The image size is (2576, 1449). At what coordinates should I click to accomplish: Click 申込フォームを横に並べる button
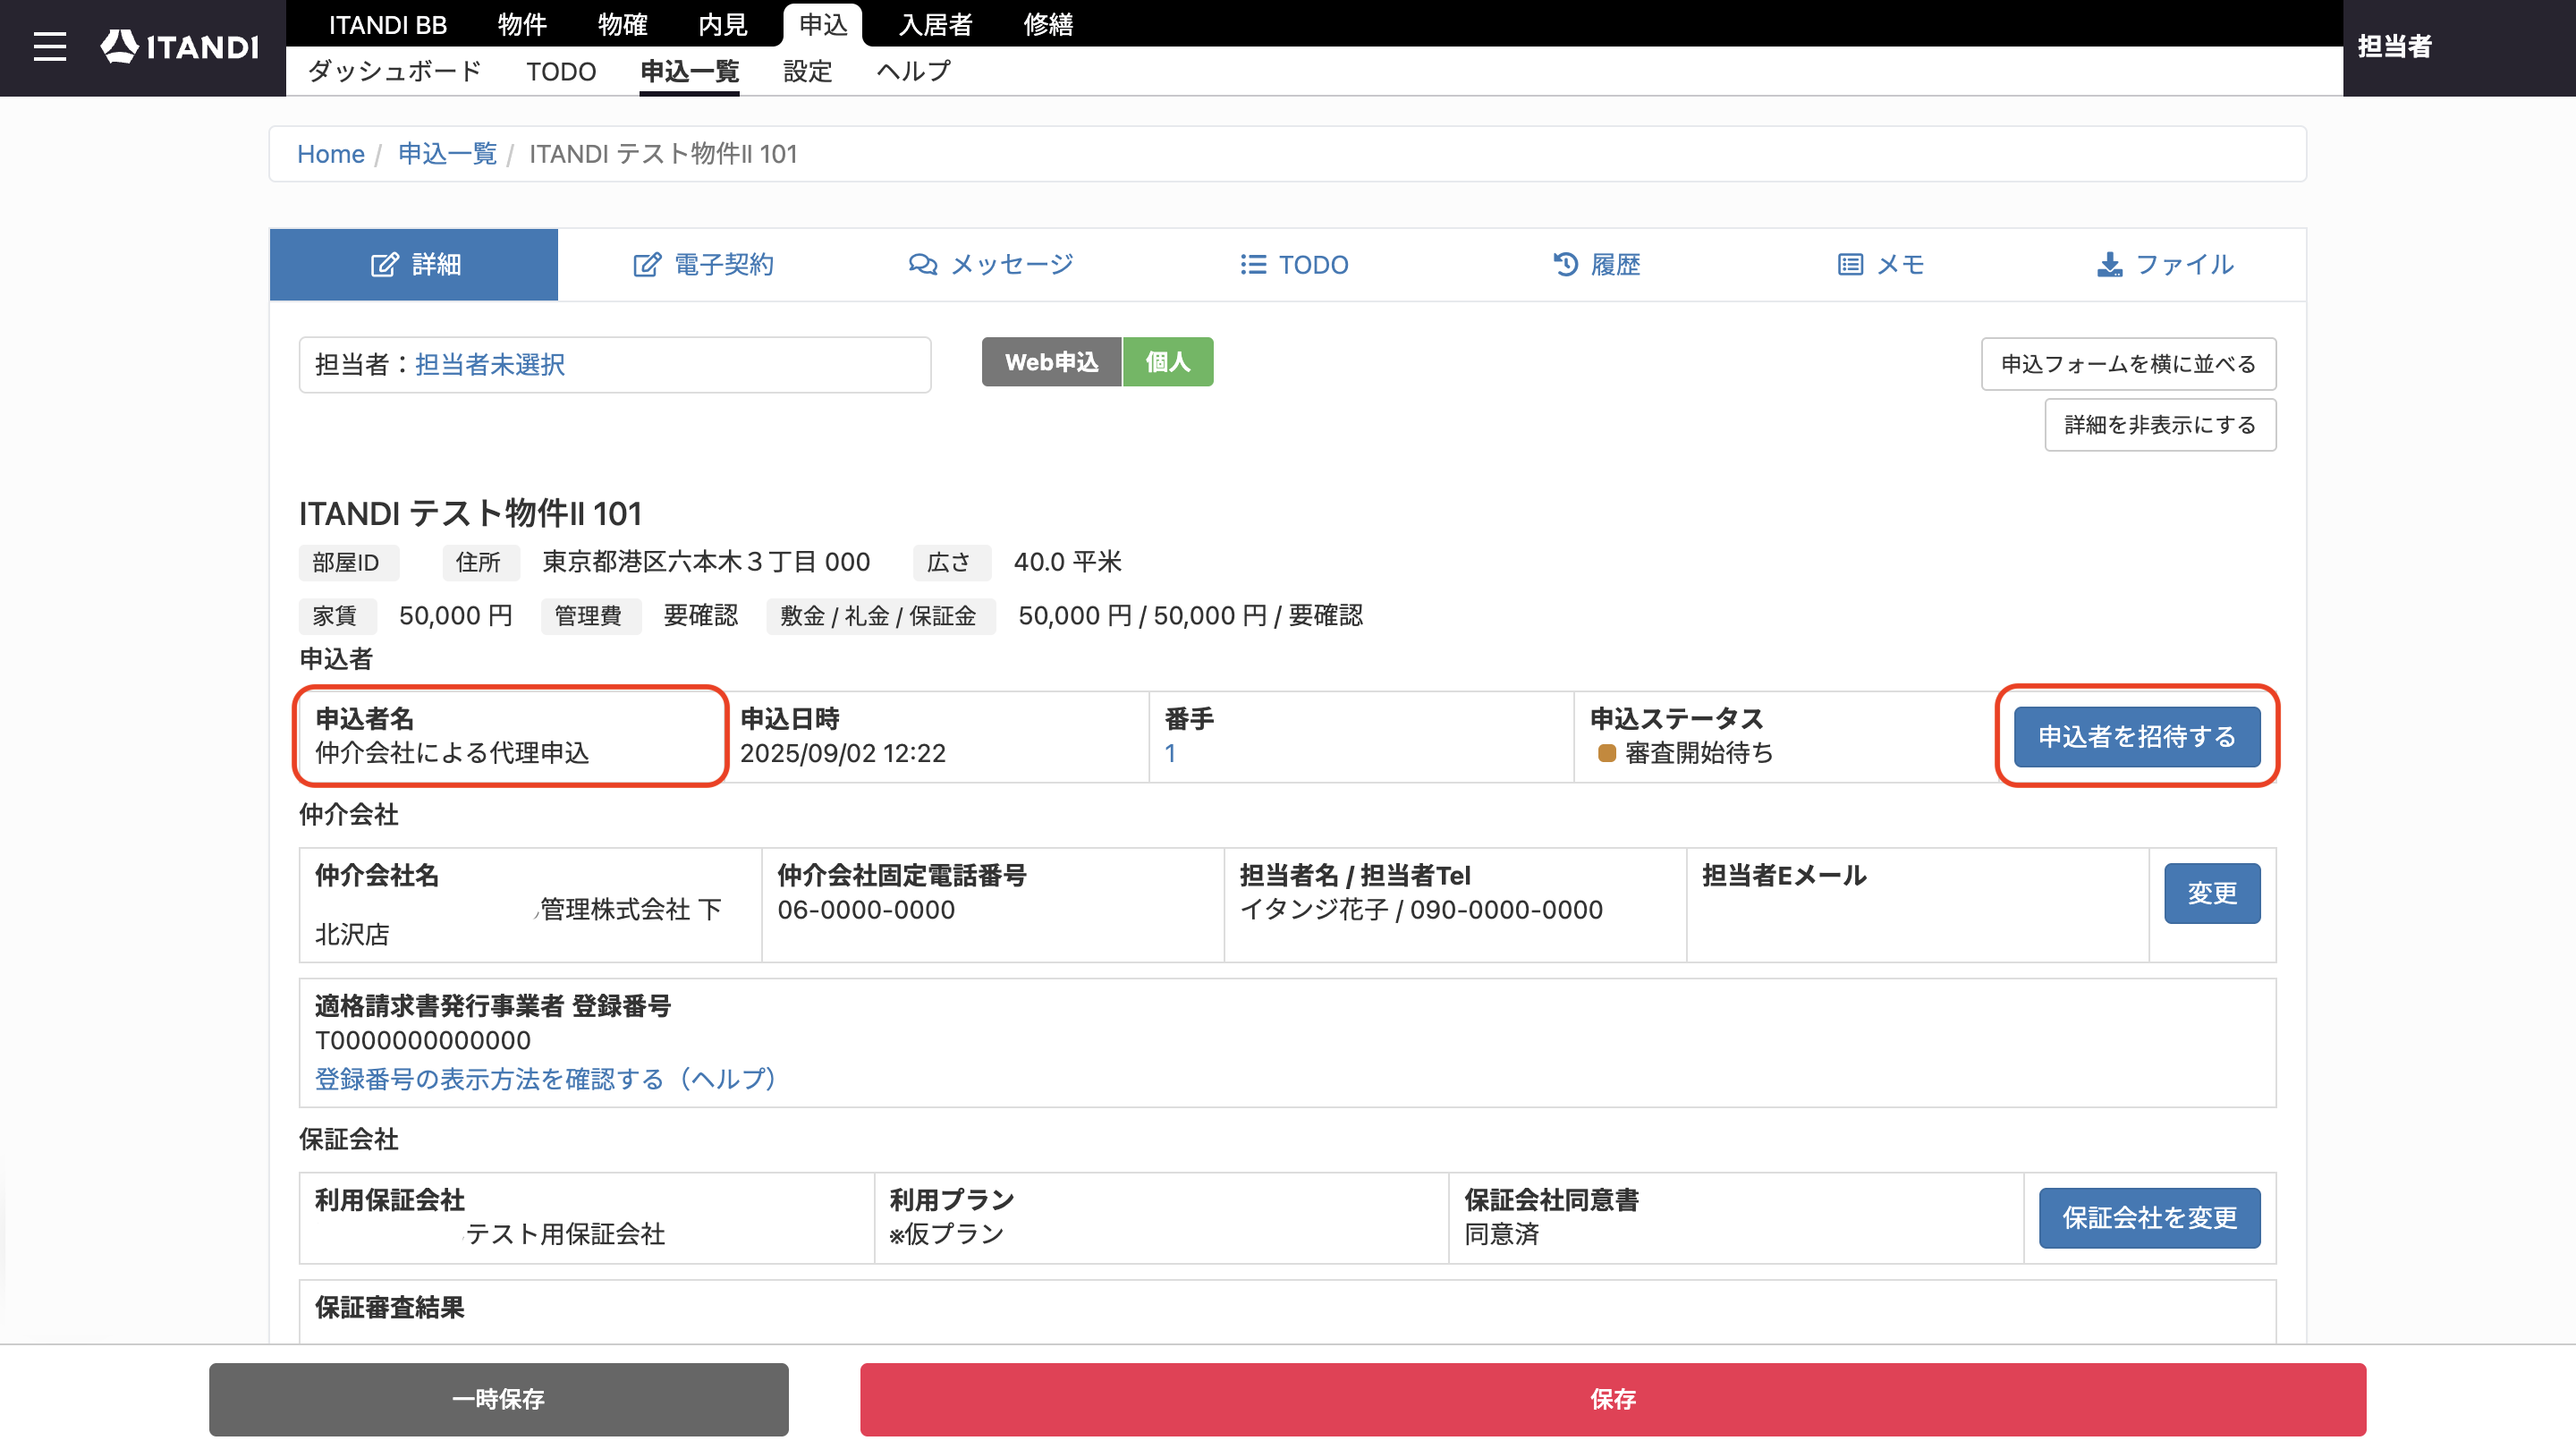pos(2129,364)
